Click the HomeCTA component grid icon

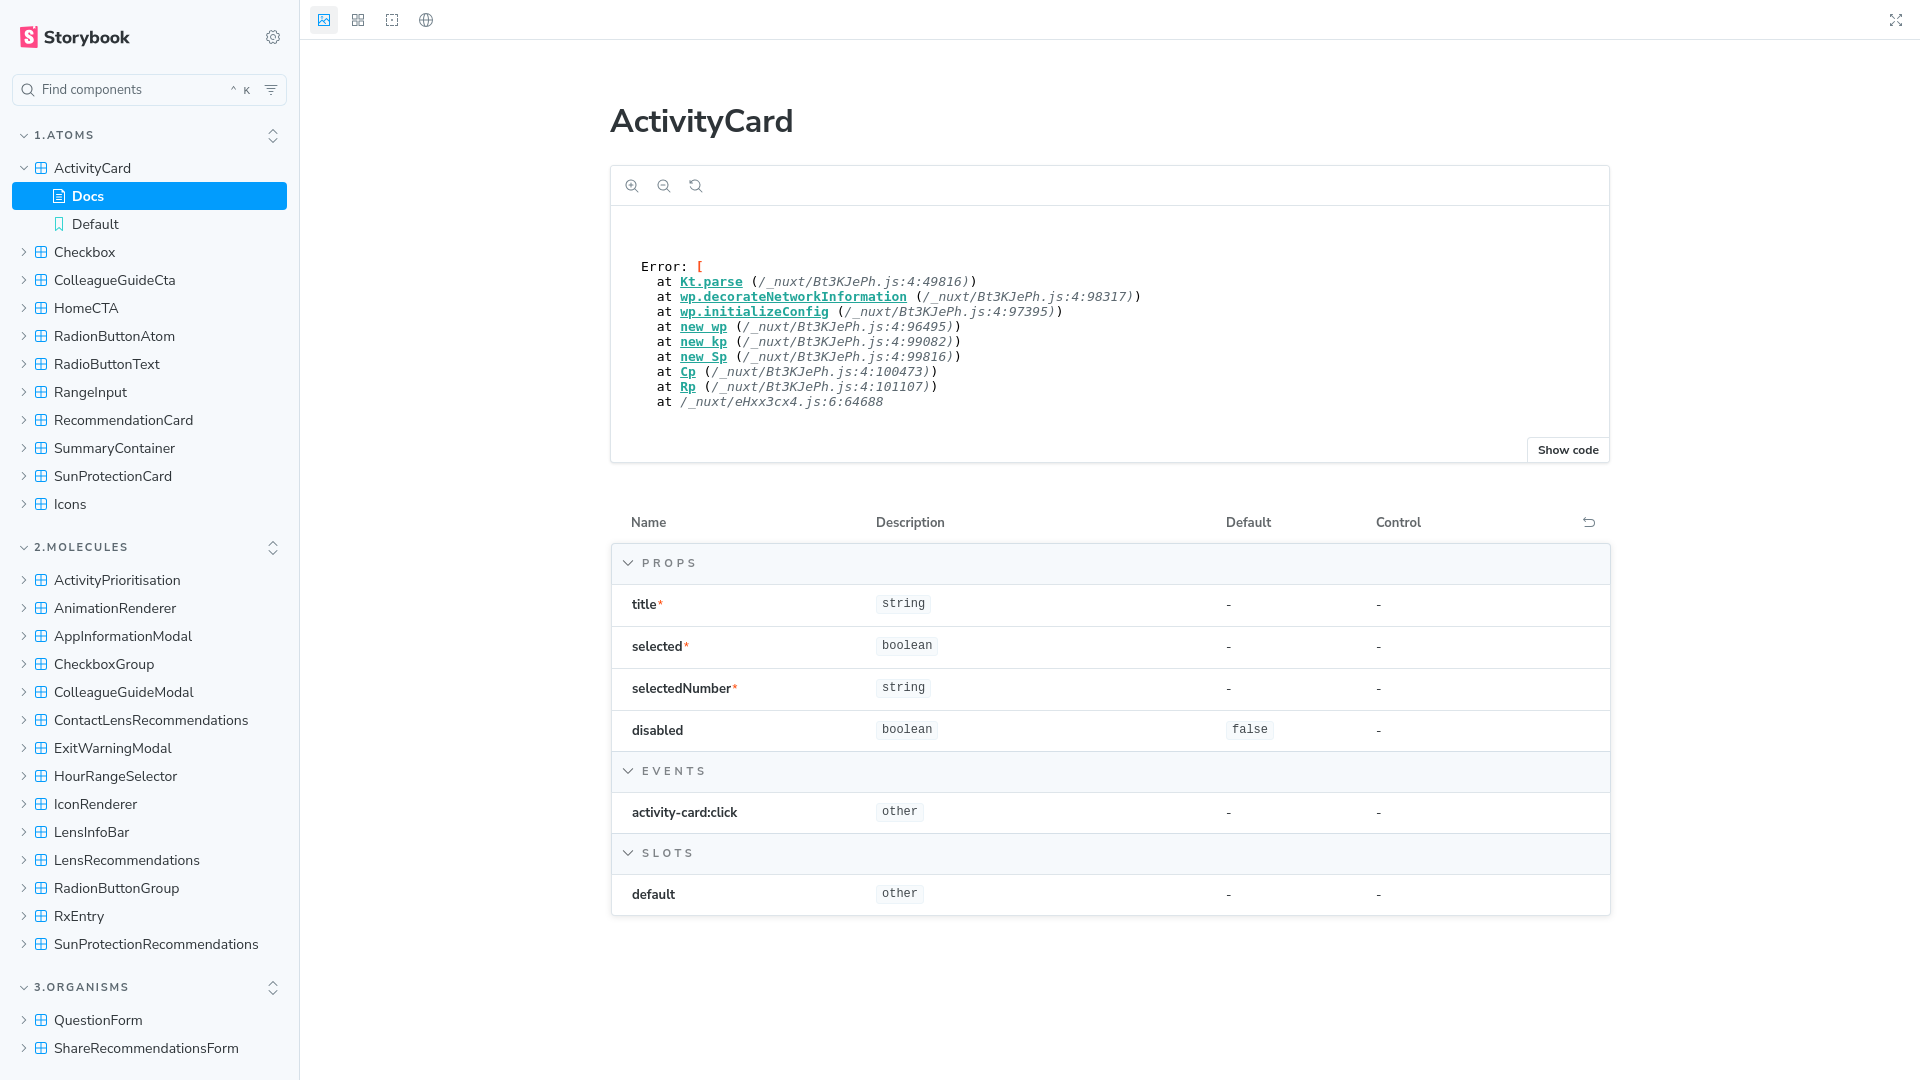(41, 308)
